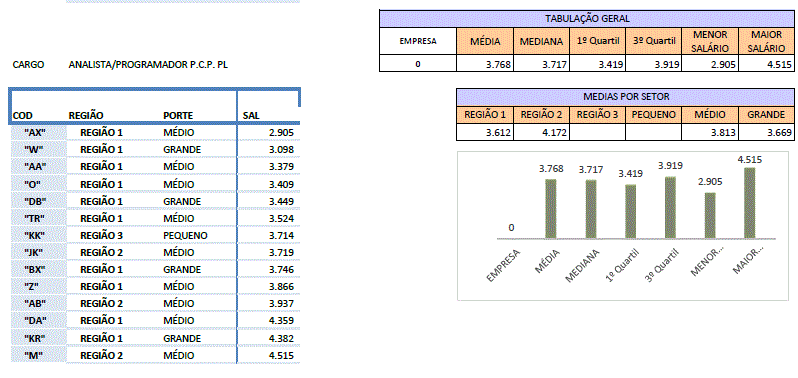Select the 1º Quartil header cell in table

click(x=598, y=42)
